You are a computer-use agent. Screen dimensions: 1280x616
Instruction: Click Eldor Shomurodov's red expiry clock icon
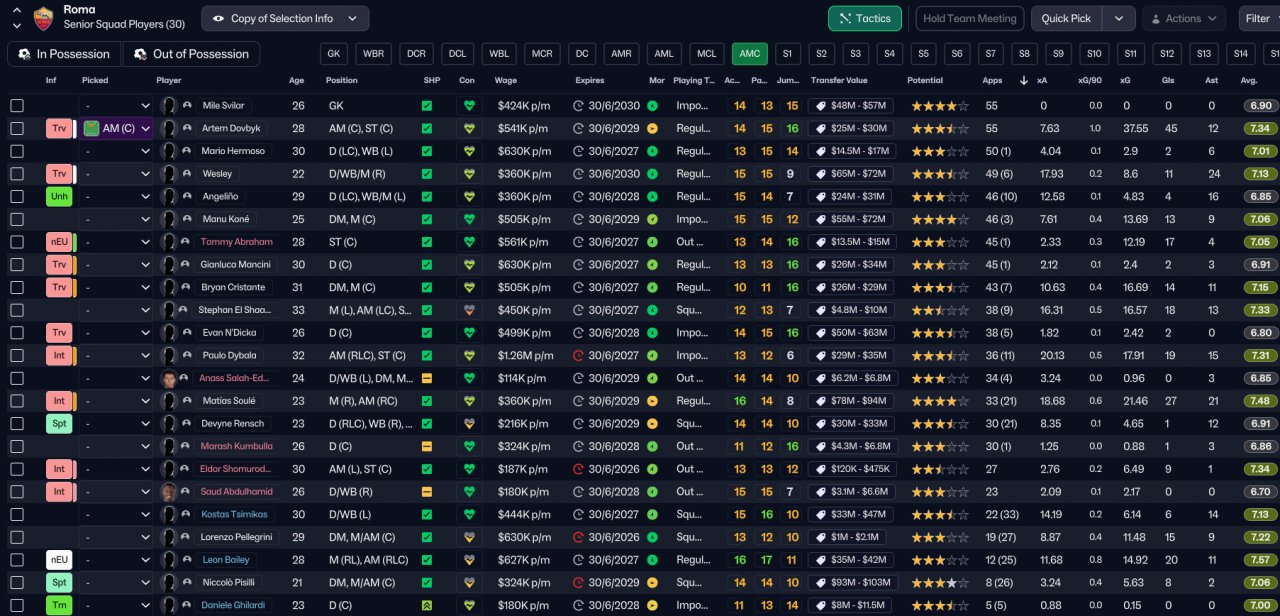[579, 469]
